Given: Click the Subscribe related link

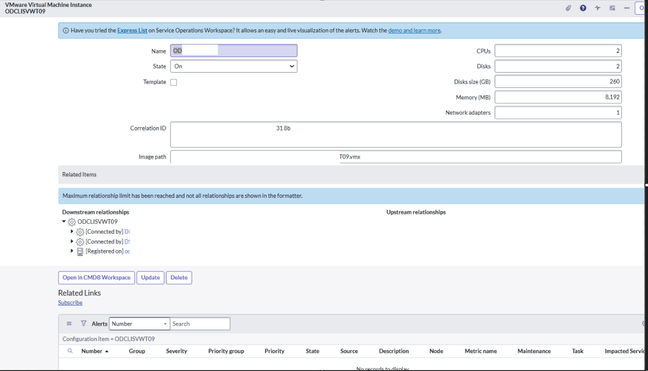Looking at the screenshot, I should [70, 302].
